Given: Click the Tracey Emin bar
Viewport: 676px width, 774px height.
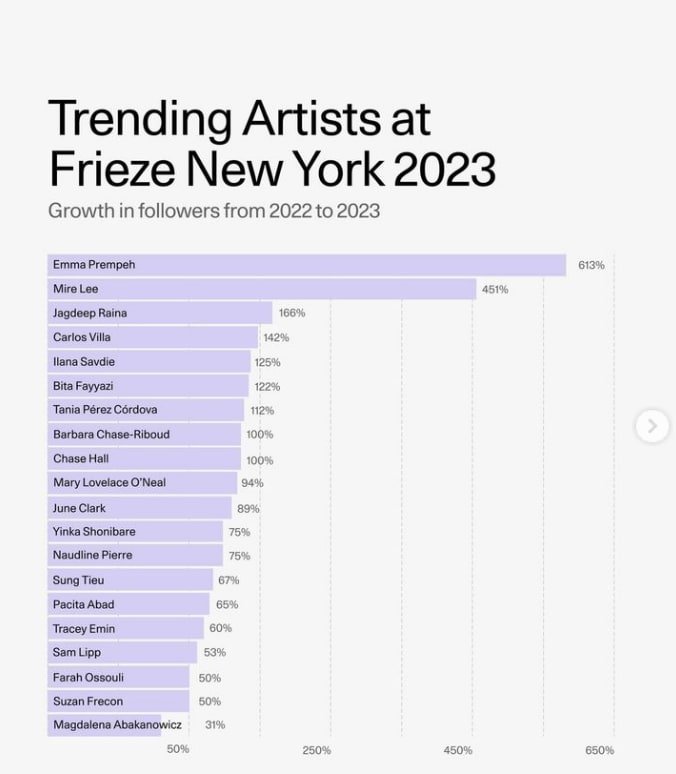Looking at the screenshot, I should click(125, 629).
